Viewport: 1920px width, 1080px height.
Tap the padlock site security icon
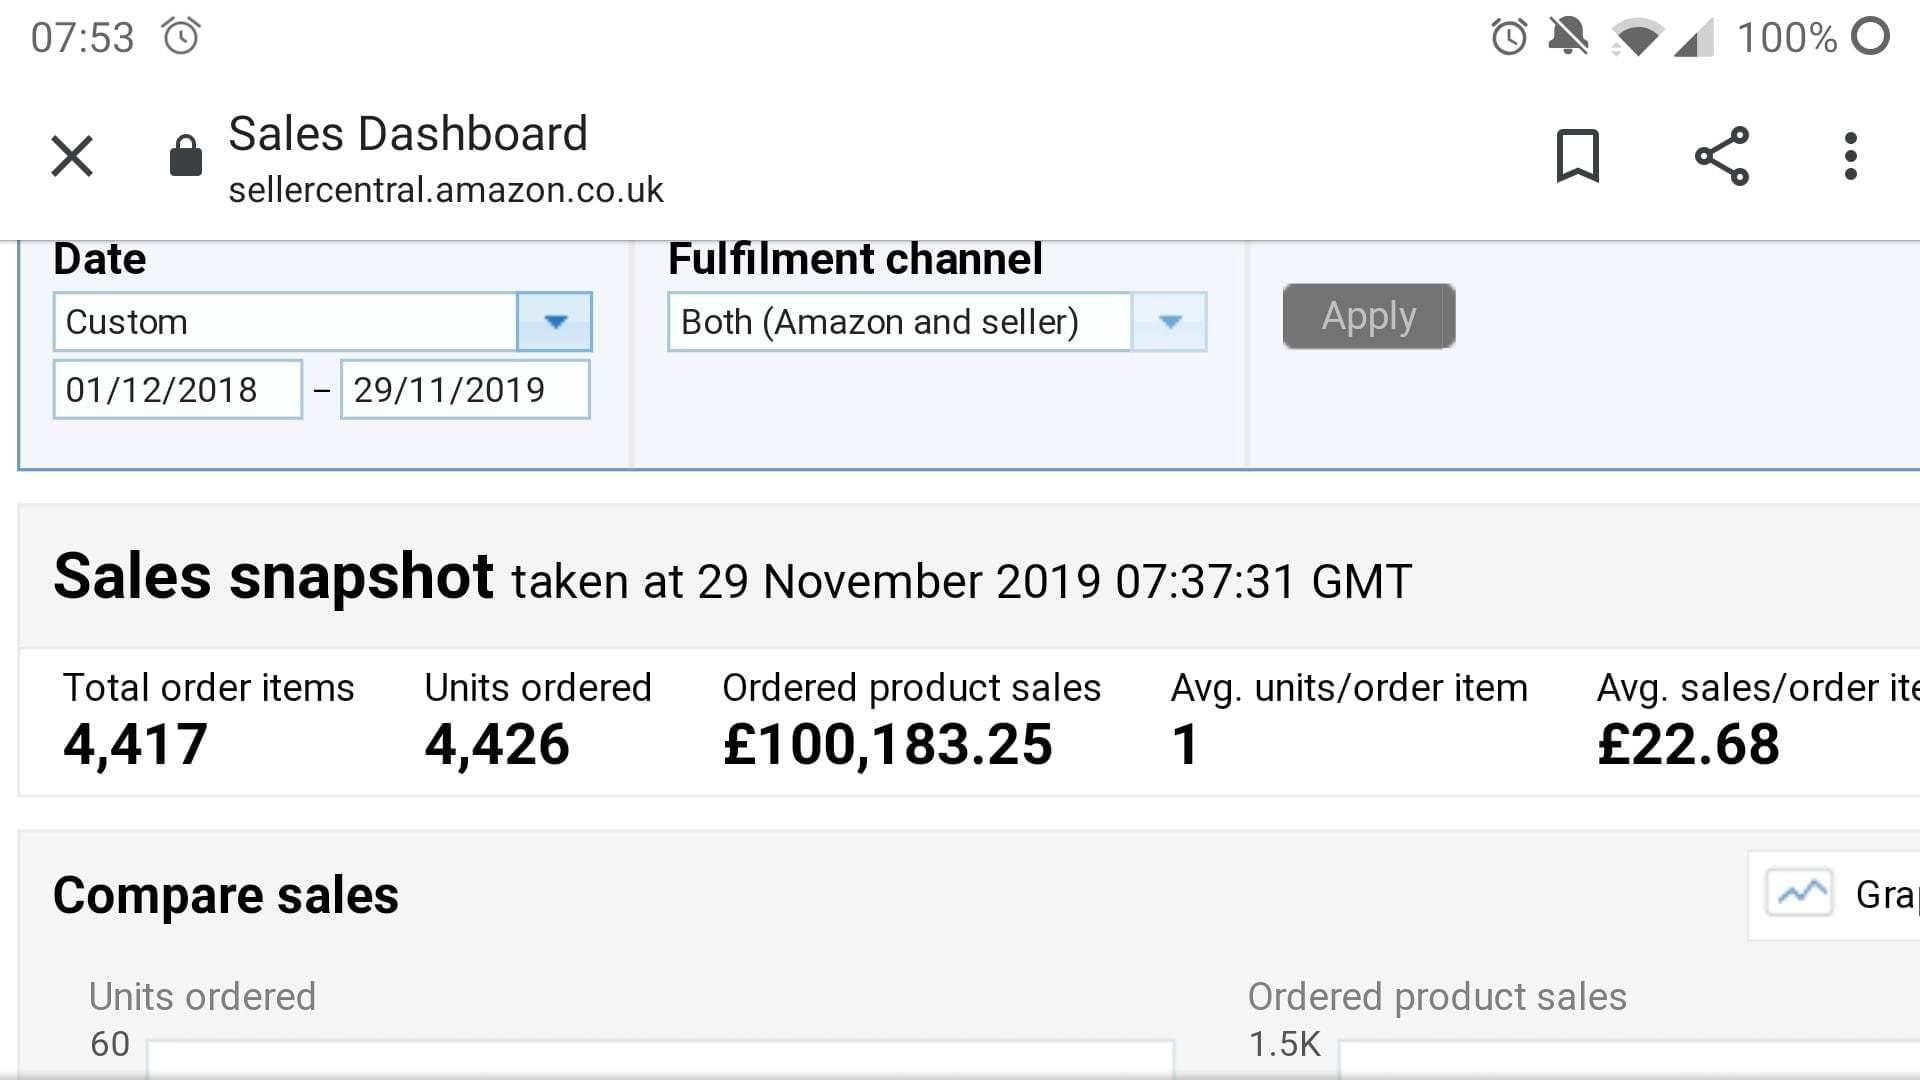[186, 156]
